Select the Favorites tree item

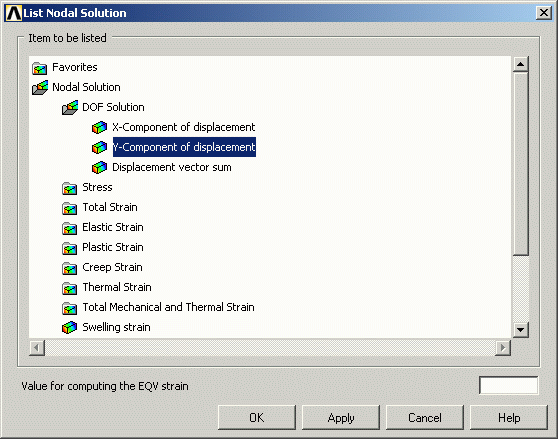pyautogui.click(x=75, y=67)
